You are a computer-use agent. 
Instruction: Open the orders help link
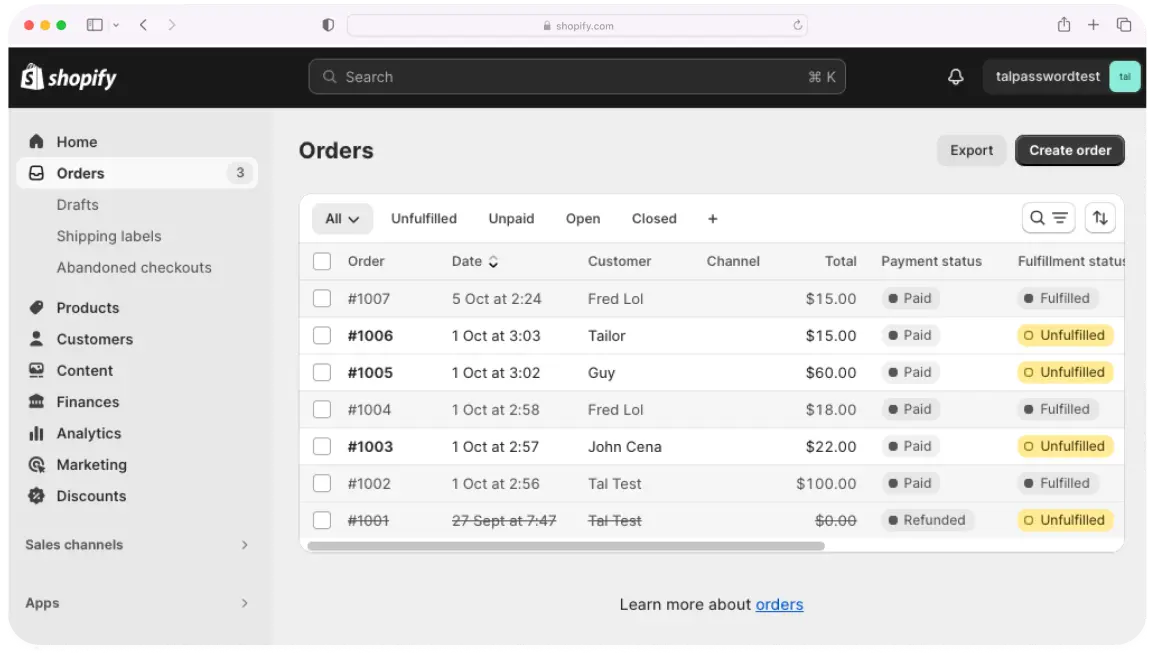pos(779,604)
